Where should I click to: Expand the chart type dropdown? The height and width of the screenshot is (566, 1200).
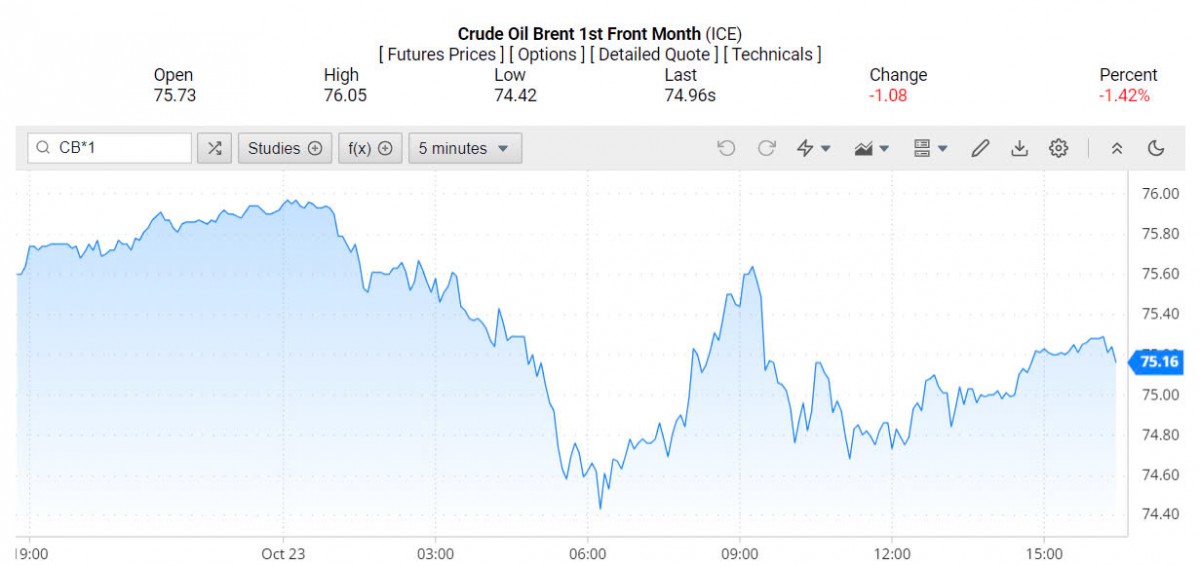click(x=872, y=148)
